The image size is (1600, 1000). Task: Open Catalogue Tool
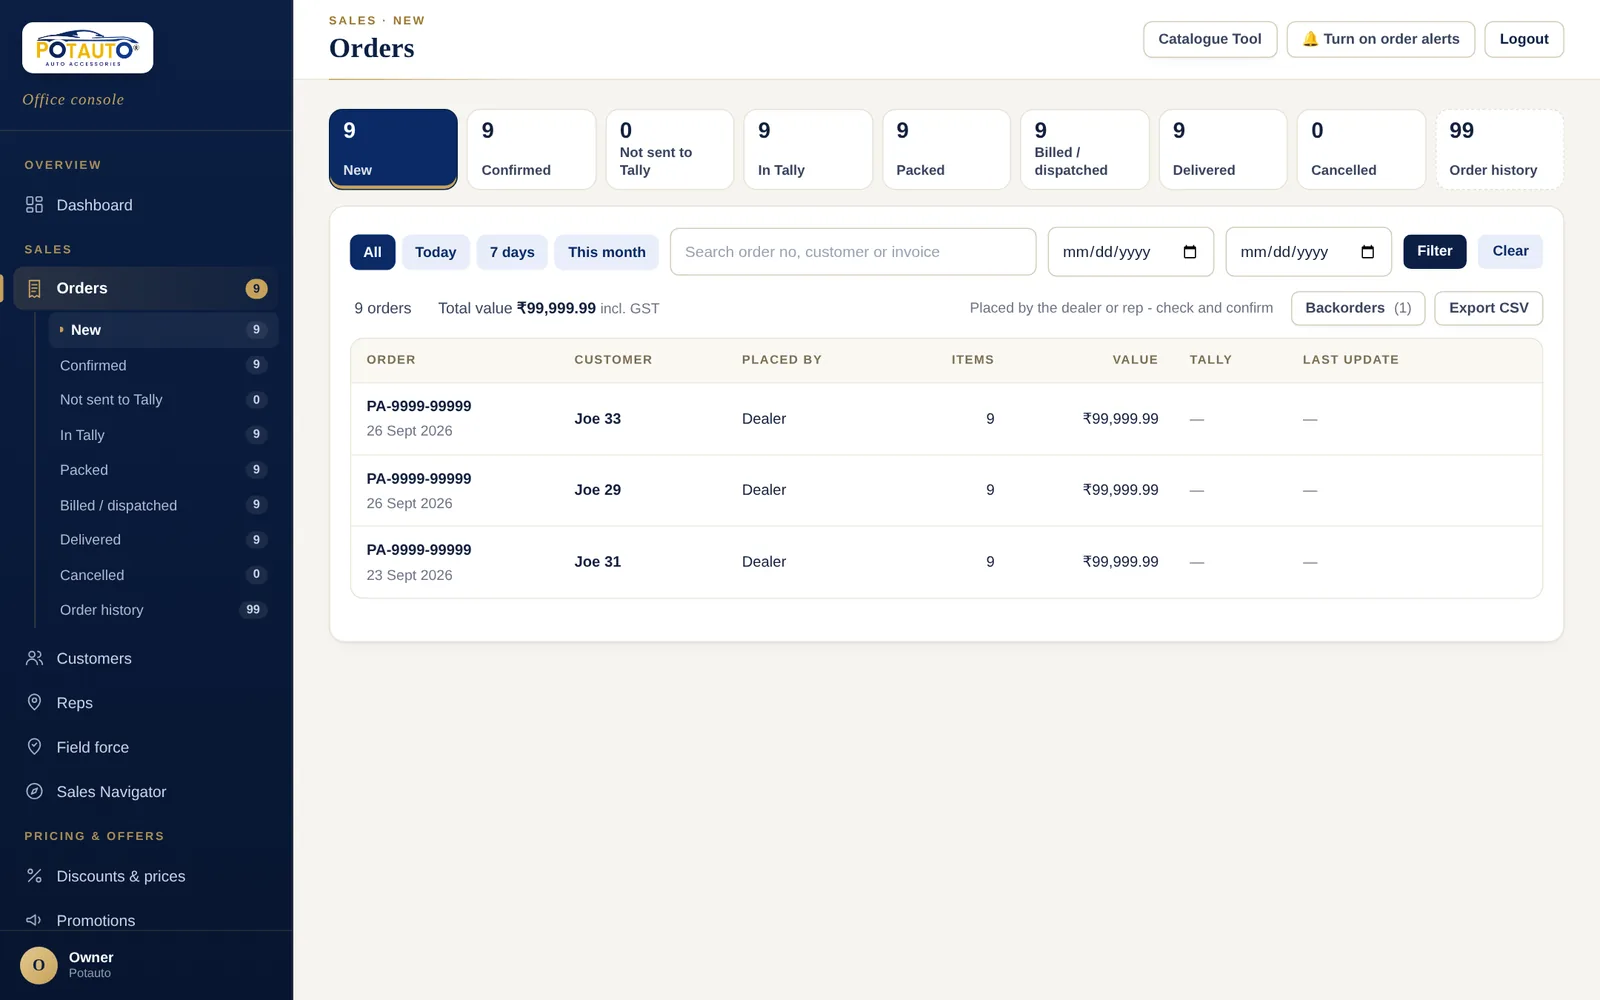pyautogui.click(x=1210, y=39)
